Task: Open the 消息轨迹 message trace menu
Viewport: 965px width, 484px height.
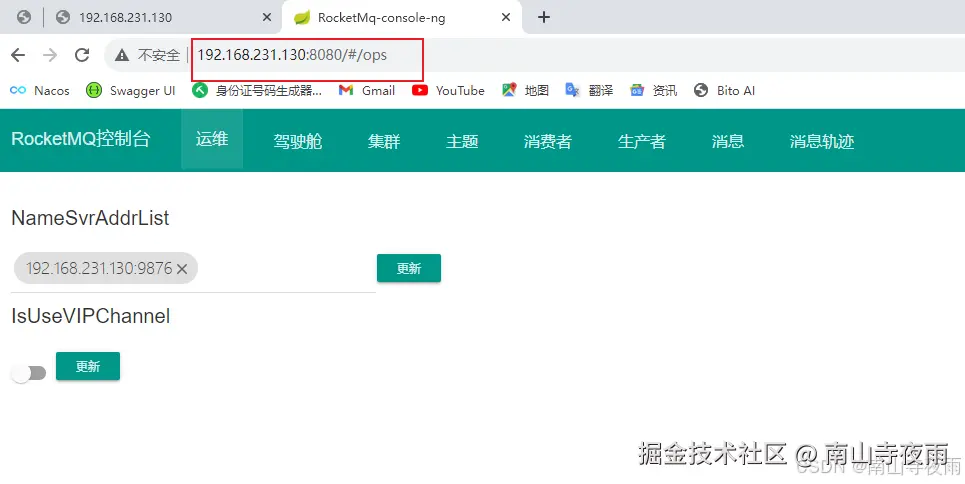Action: pyautogui.click(x=822, y=141)
